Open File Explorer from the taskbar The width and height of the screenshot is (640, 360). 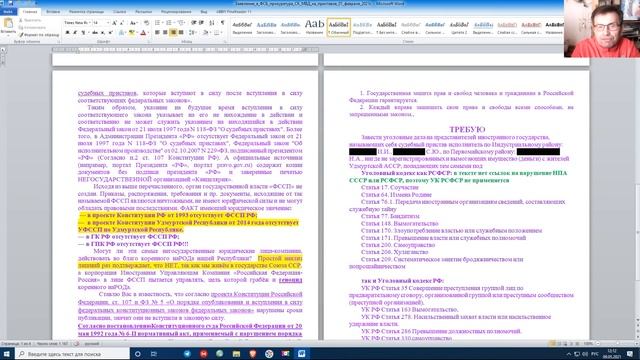tap(236, 353)
